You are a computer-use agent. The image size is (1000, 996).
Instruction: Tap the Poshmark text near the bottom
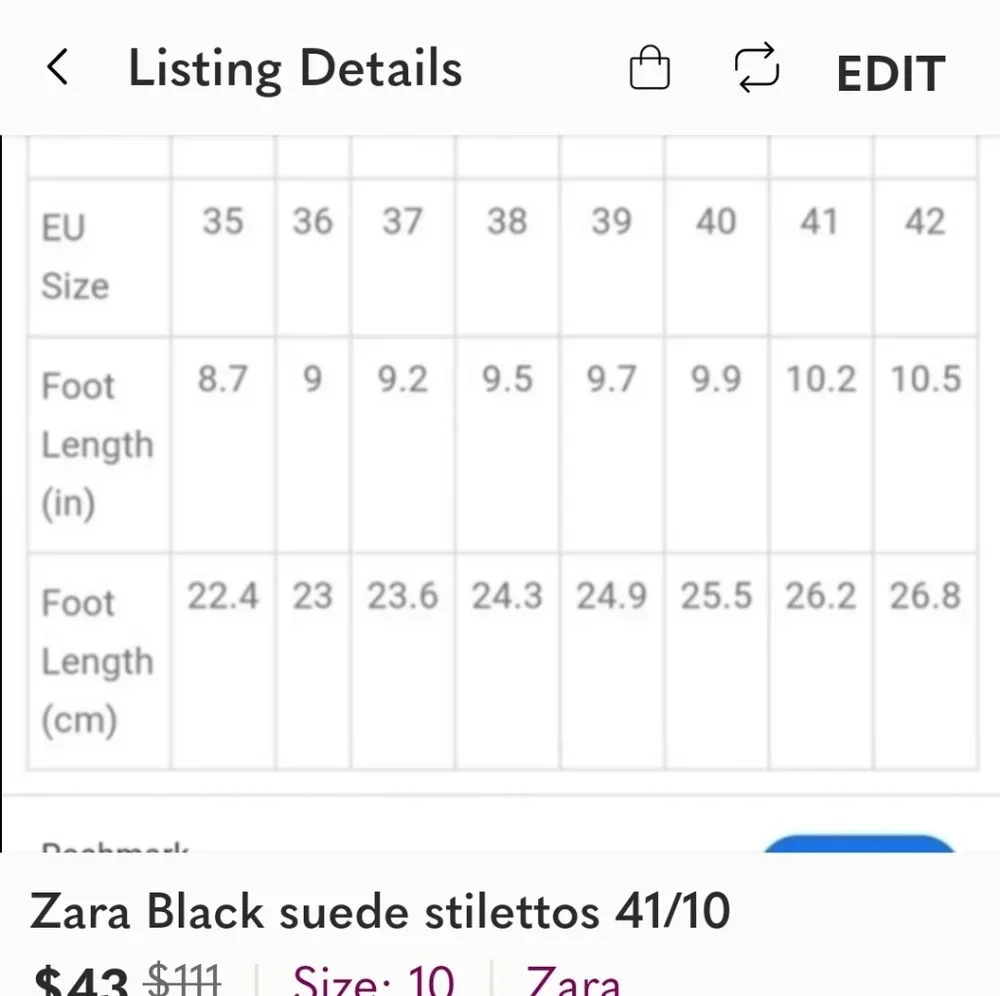click(x=115, y=851)
